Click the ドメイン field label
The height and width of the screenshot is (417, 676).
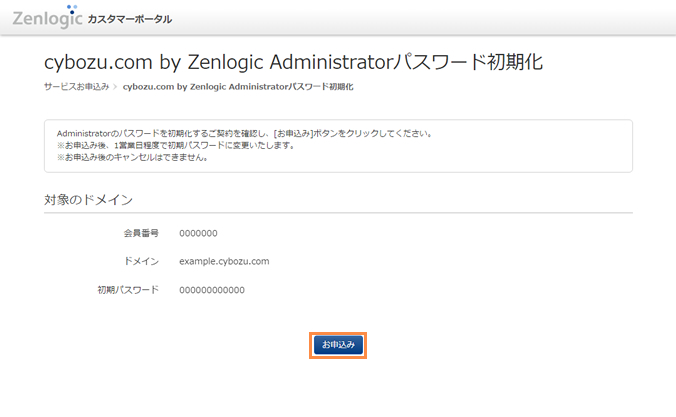143,261
